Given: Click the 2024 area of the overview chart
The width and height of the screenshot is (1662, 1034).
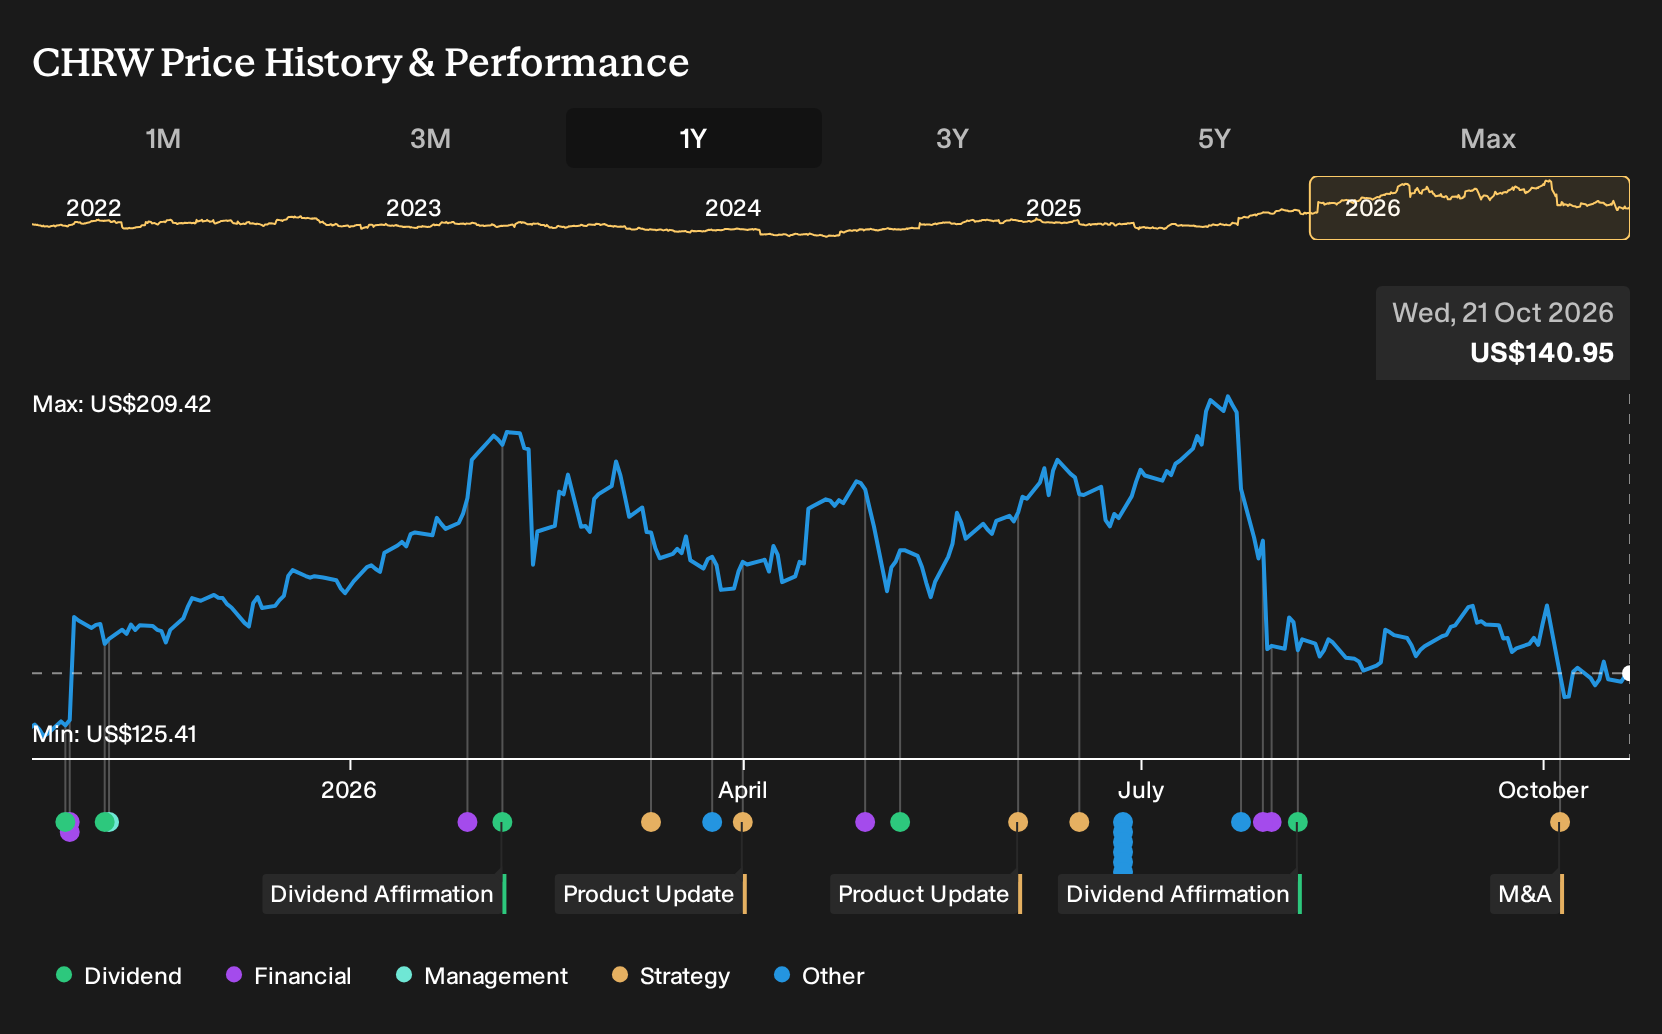Looking at the screenshot, I should point(733,208).
